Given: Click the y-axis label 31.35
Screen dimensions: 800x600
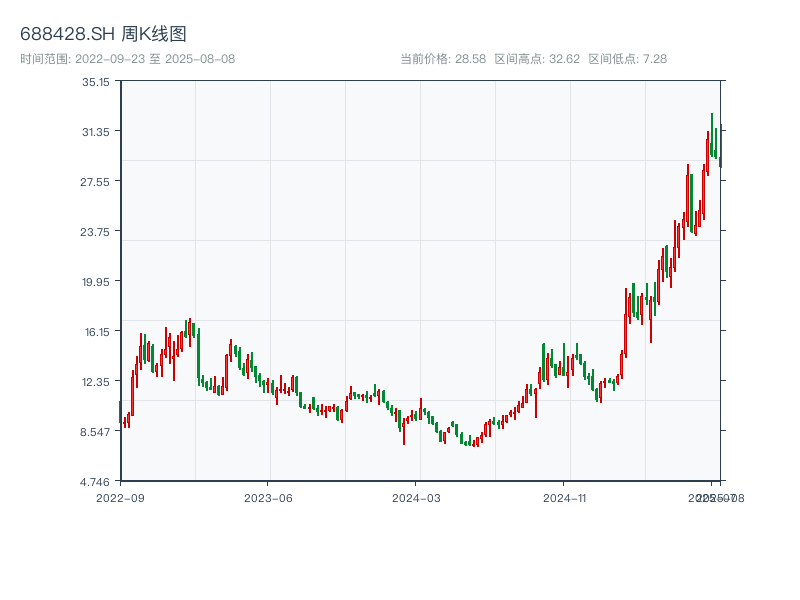Looking at the screenshot, I should coord(96,132).
